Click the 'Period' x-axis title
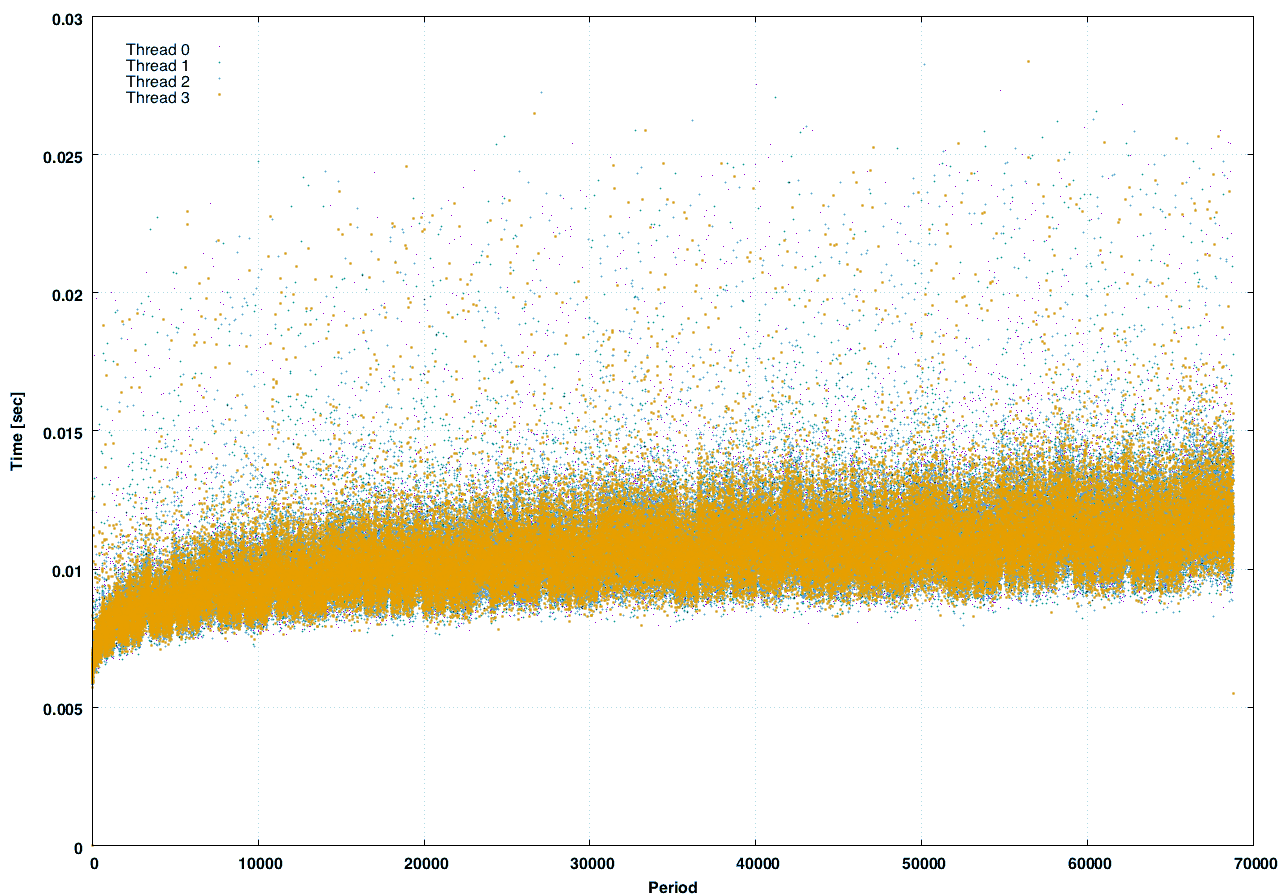Screen dimensions: 1280x896 673,887
